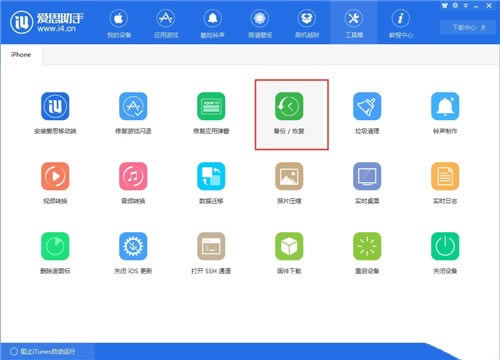Expand the title bar dropdown arrow menu
This screenshot has width=500, height=360.
(465, 6)
